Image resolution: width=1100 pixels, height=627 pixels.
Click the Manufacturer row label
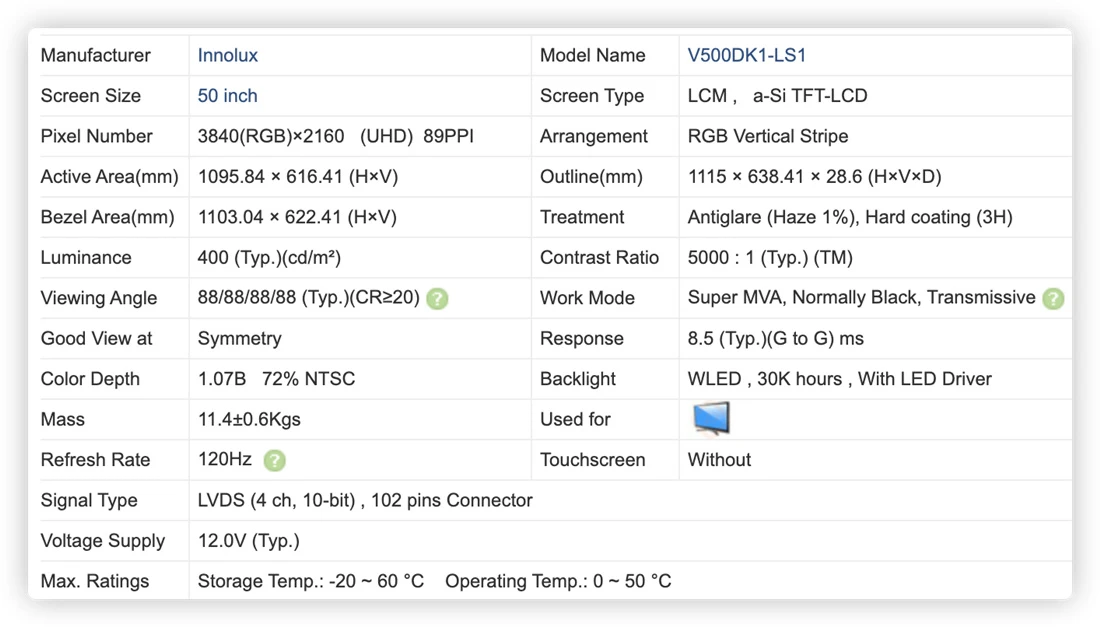point(95,55)
